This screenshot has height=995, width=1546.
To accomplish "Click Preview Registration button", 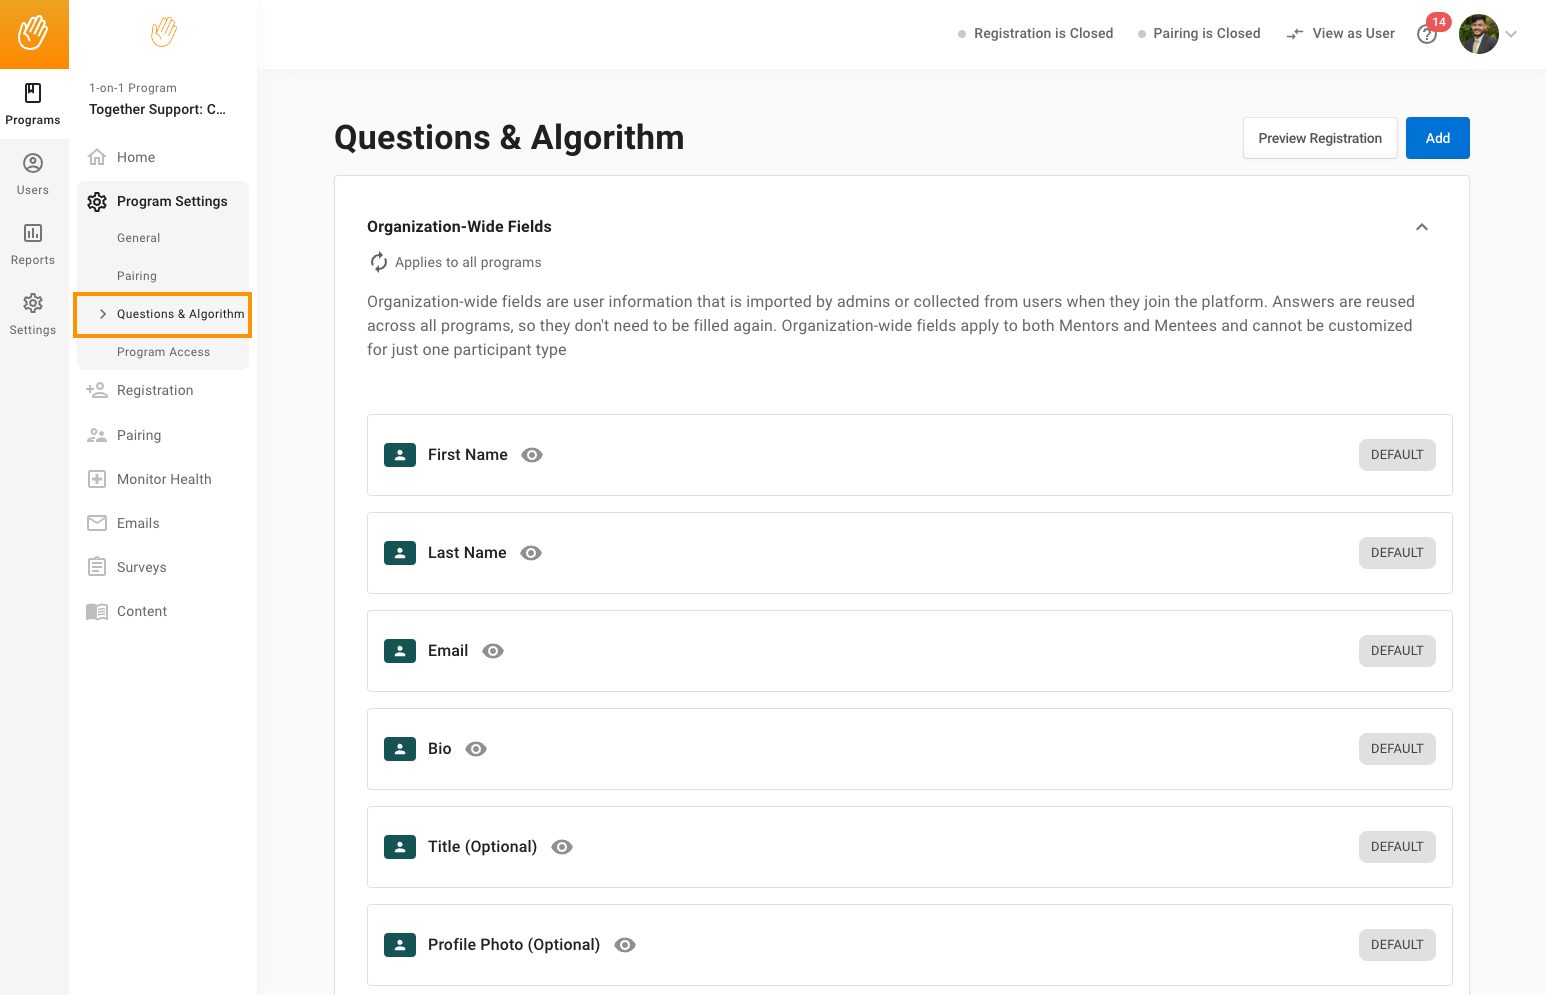I will (1320, 138).
